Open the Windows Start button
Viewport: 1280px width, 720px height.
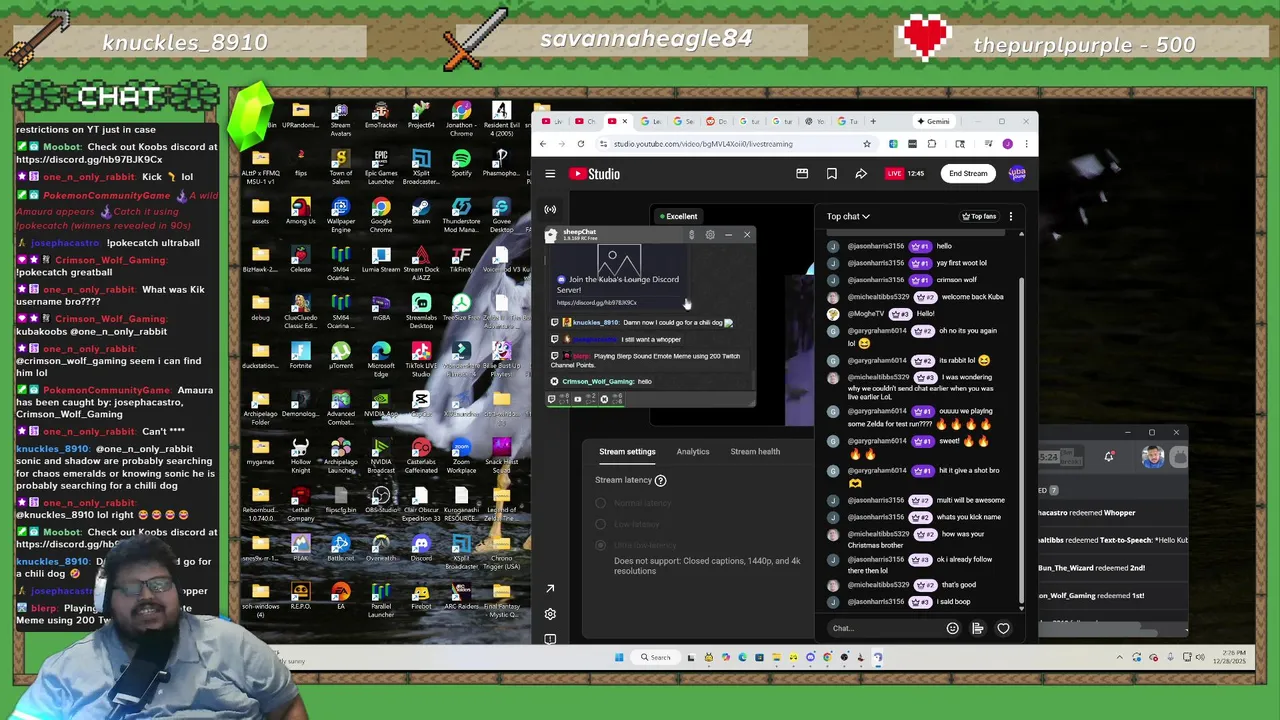(x=619, y=657)
